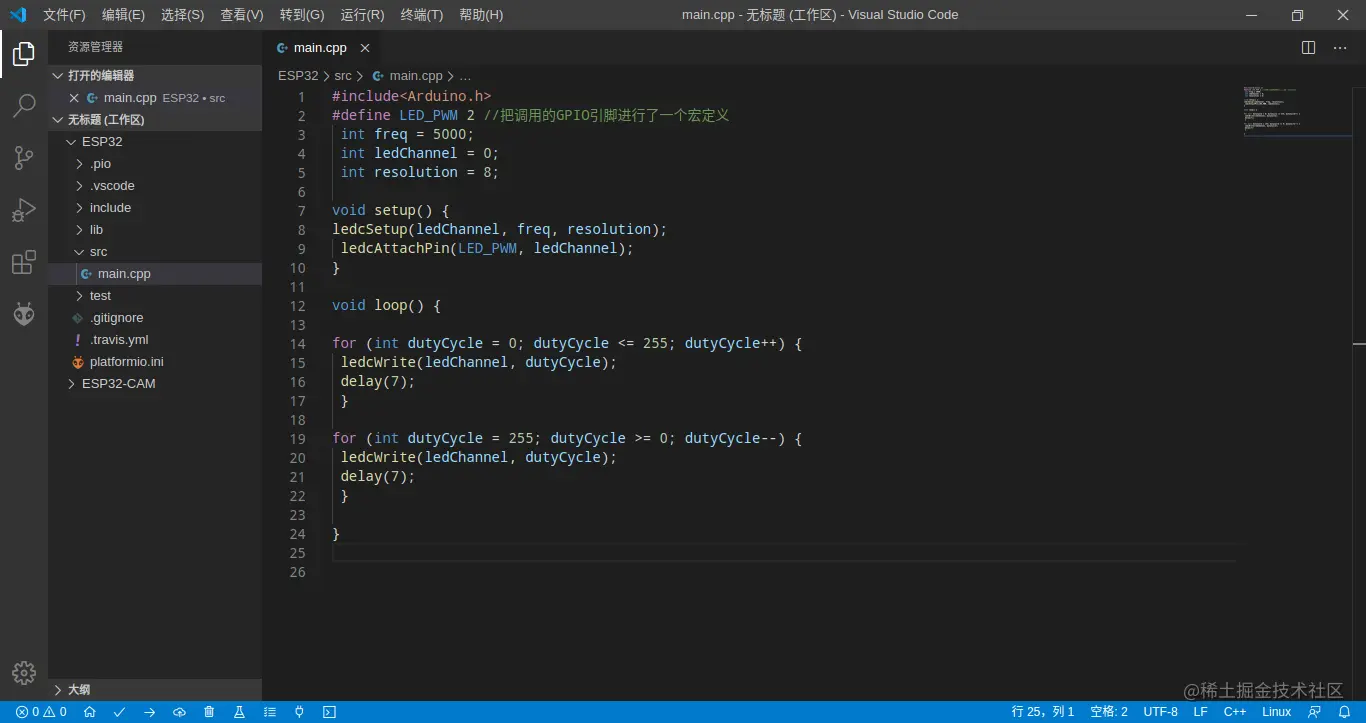Click line number 12 in gutter
Image resolution: width=1366 pixels, height=723 pixels.
[297, 306]
